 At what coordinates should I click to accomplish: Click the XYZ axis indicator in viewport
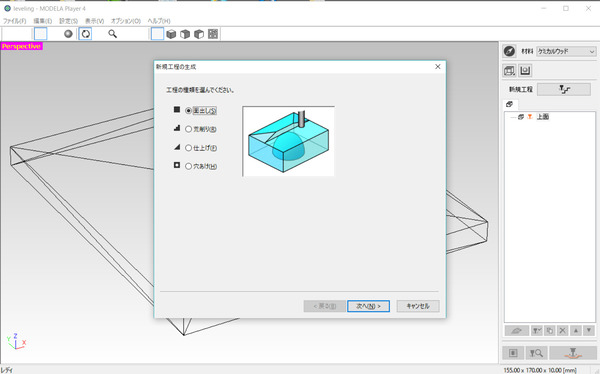click(16, 341)
